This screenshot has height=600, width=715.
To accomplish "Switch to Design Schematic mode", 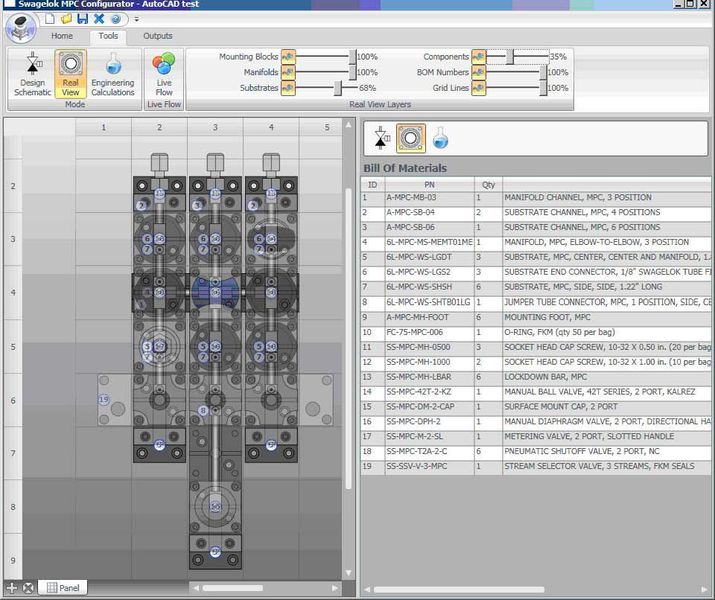I will [32, 74].
